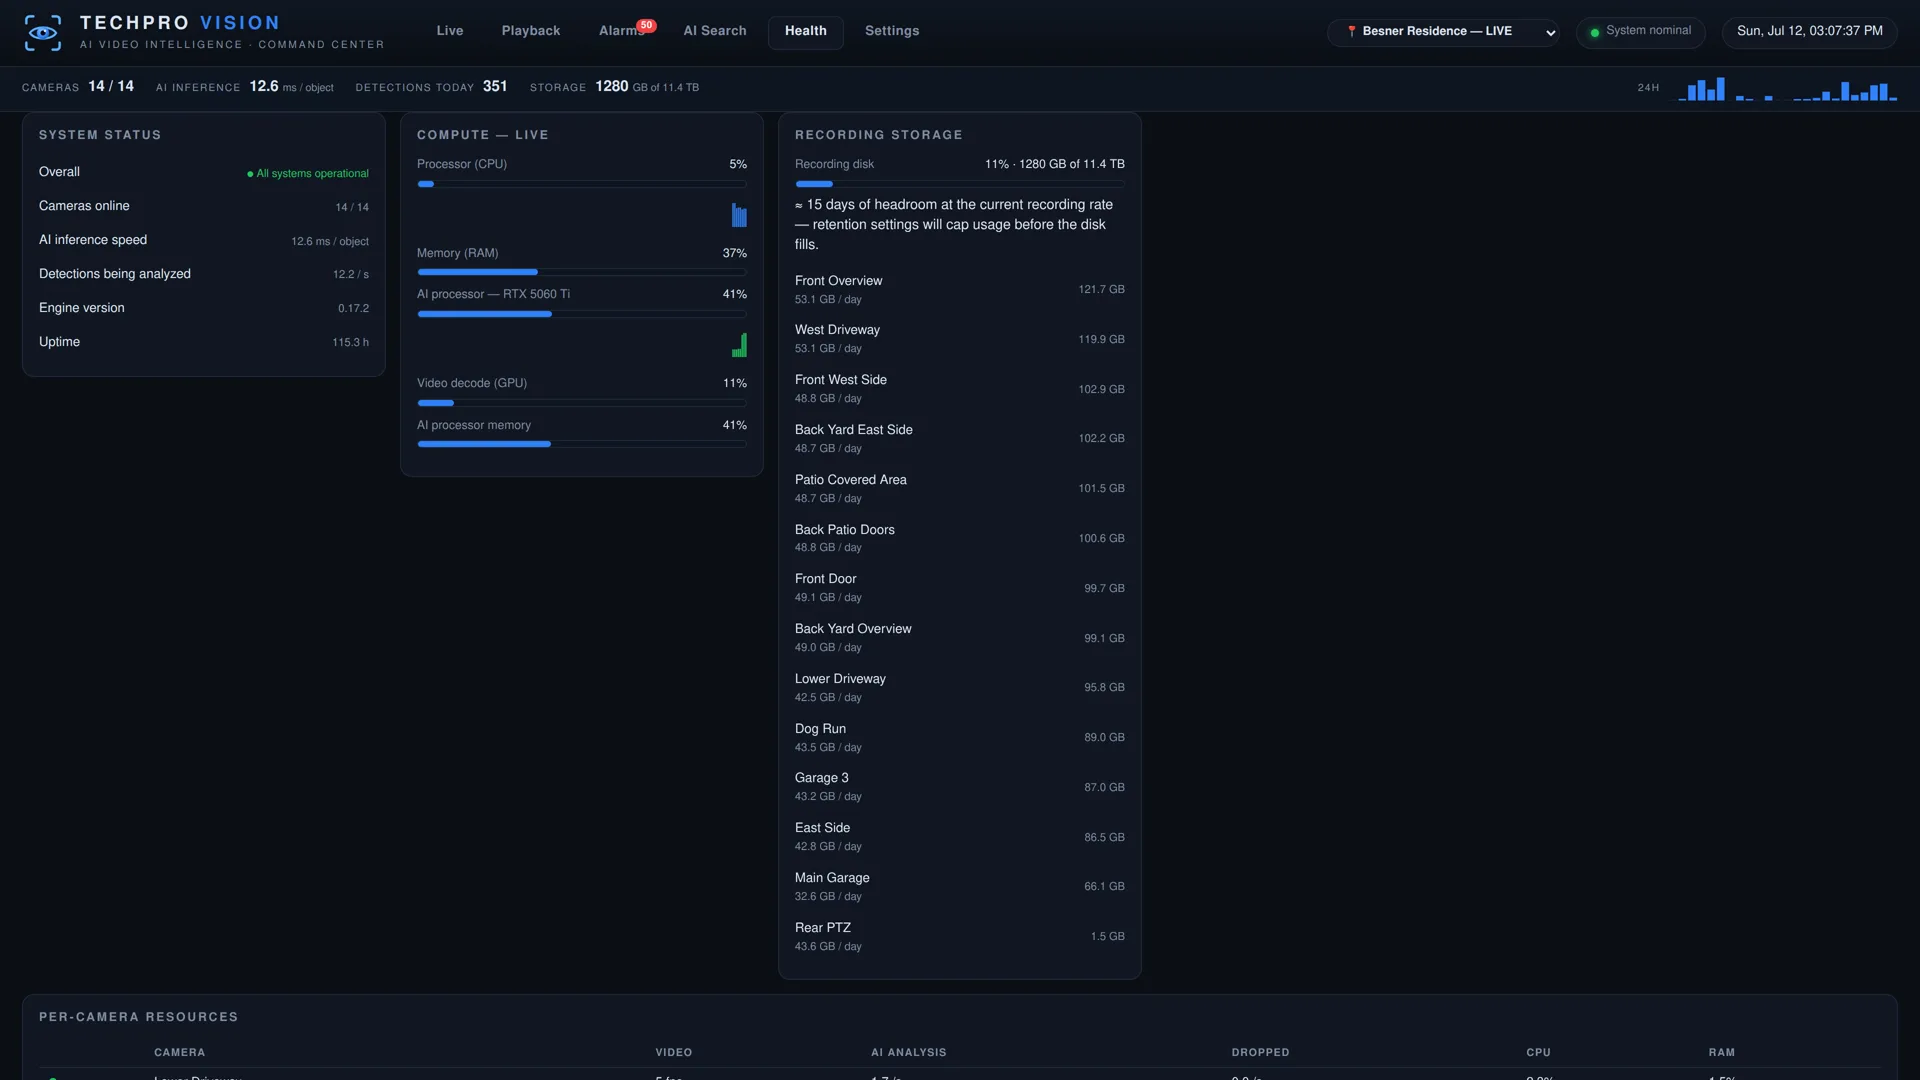
Task: Click the AI inference speed row
Action: click(x=204, y=240)
